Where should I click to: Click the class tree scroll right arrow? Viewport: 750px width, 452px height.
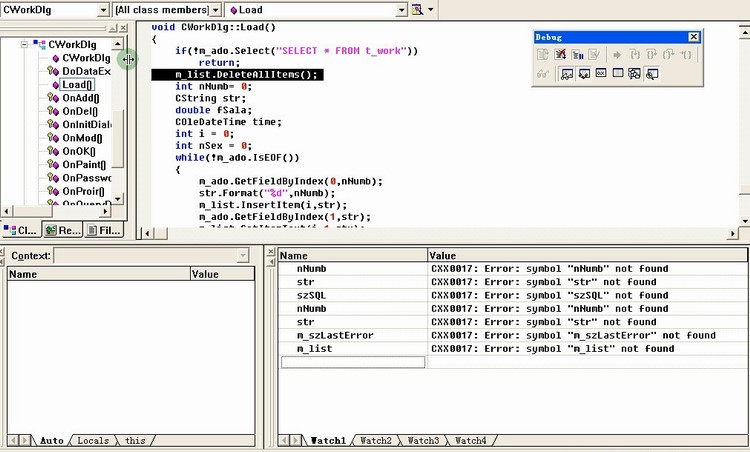point(106,210)
